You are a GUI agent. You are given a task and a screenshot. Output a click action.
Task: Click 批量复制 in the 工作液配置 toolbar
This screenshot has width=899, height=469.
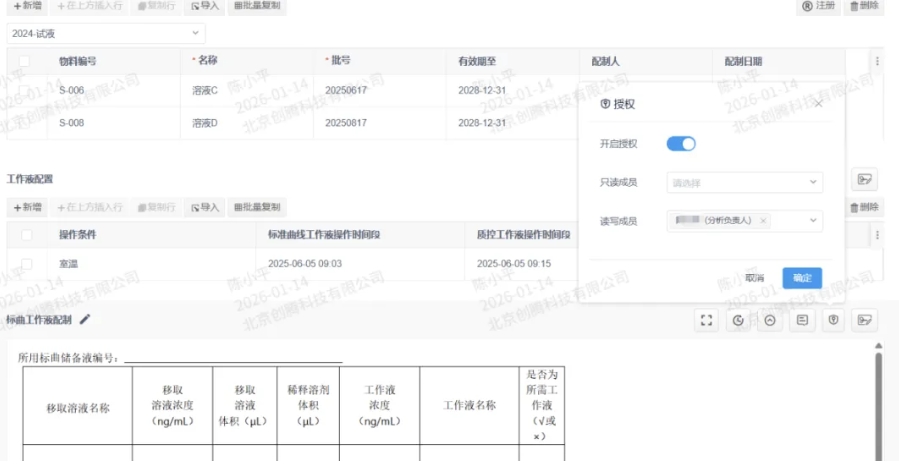click(257, 207)
